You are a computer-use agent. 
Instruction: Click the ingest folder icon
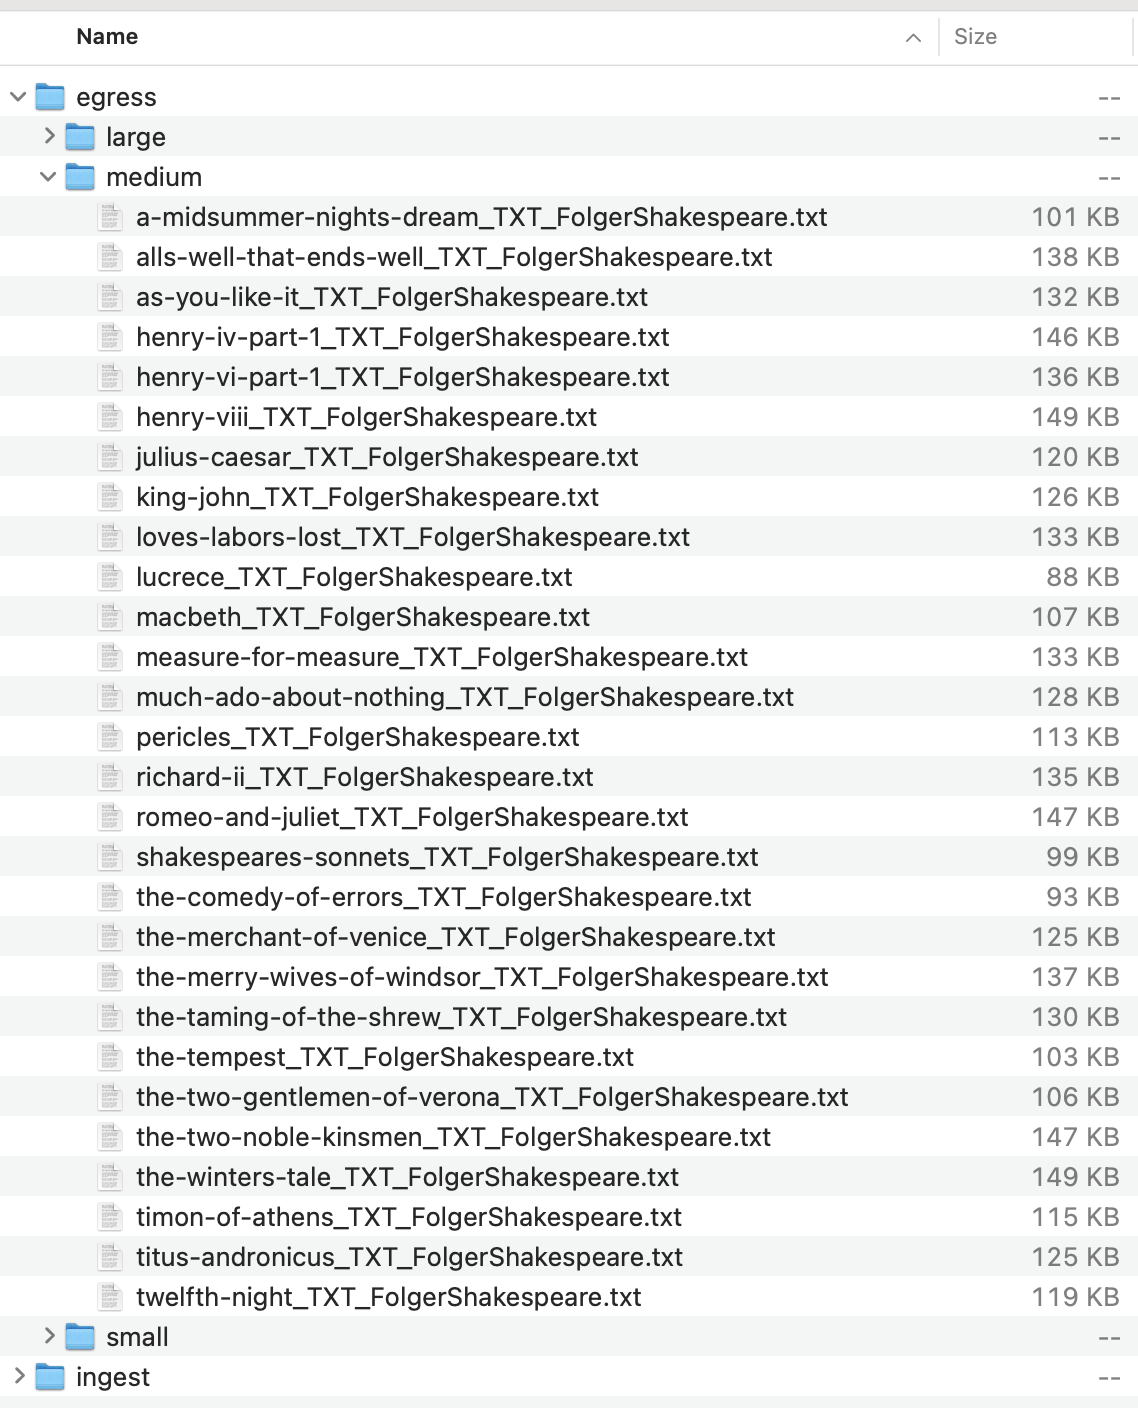50,1377
